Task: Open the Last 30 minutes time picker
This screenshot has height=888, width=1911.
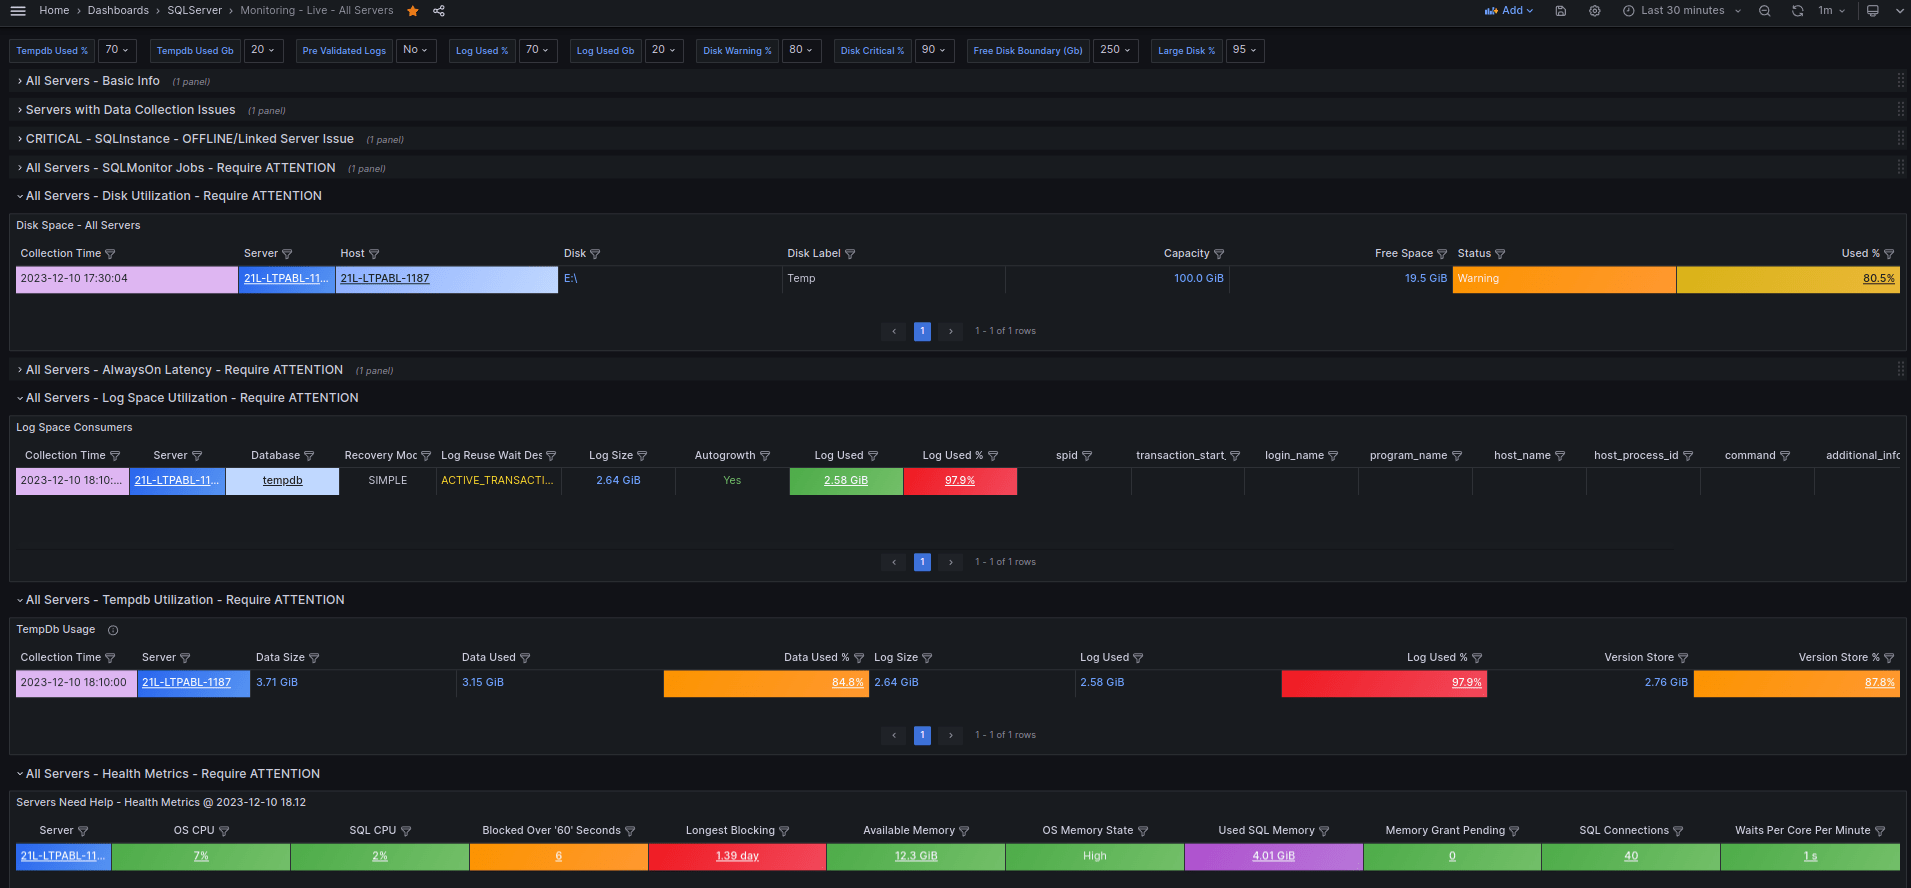Action: coord(1682,11)
